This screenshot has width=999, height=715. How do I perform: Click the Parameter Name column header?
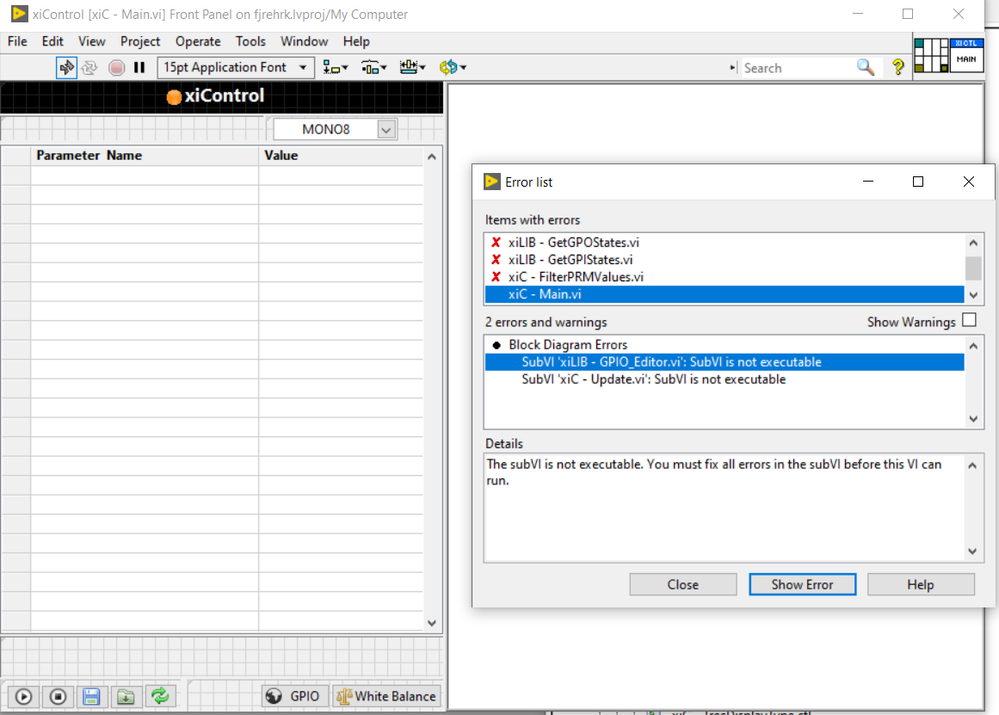145,155
